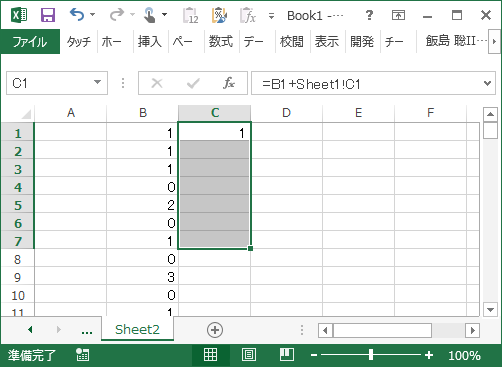Select row 1 header
The height and width of the screenshot is (367, 502).
point(17,133)
